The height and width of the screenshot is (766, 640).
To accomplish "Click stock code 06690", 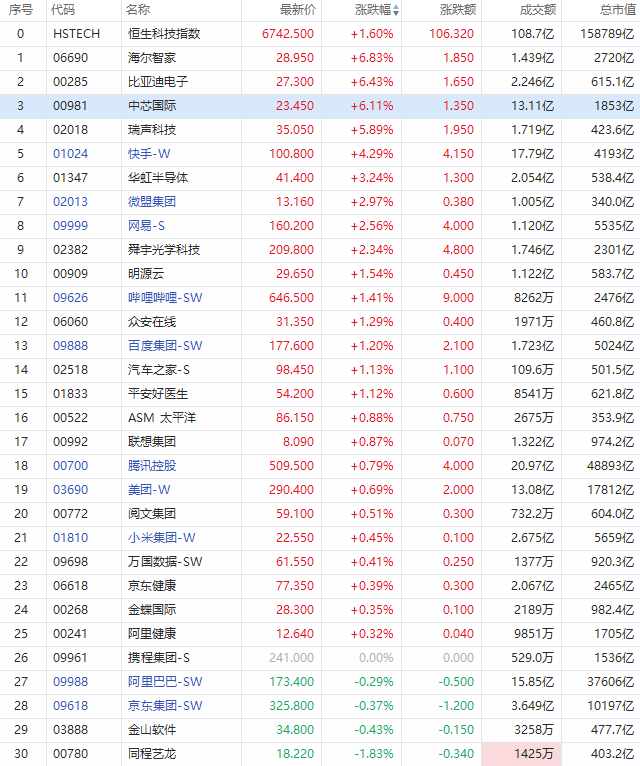I will click(70, 58).
